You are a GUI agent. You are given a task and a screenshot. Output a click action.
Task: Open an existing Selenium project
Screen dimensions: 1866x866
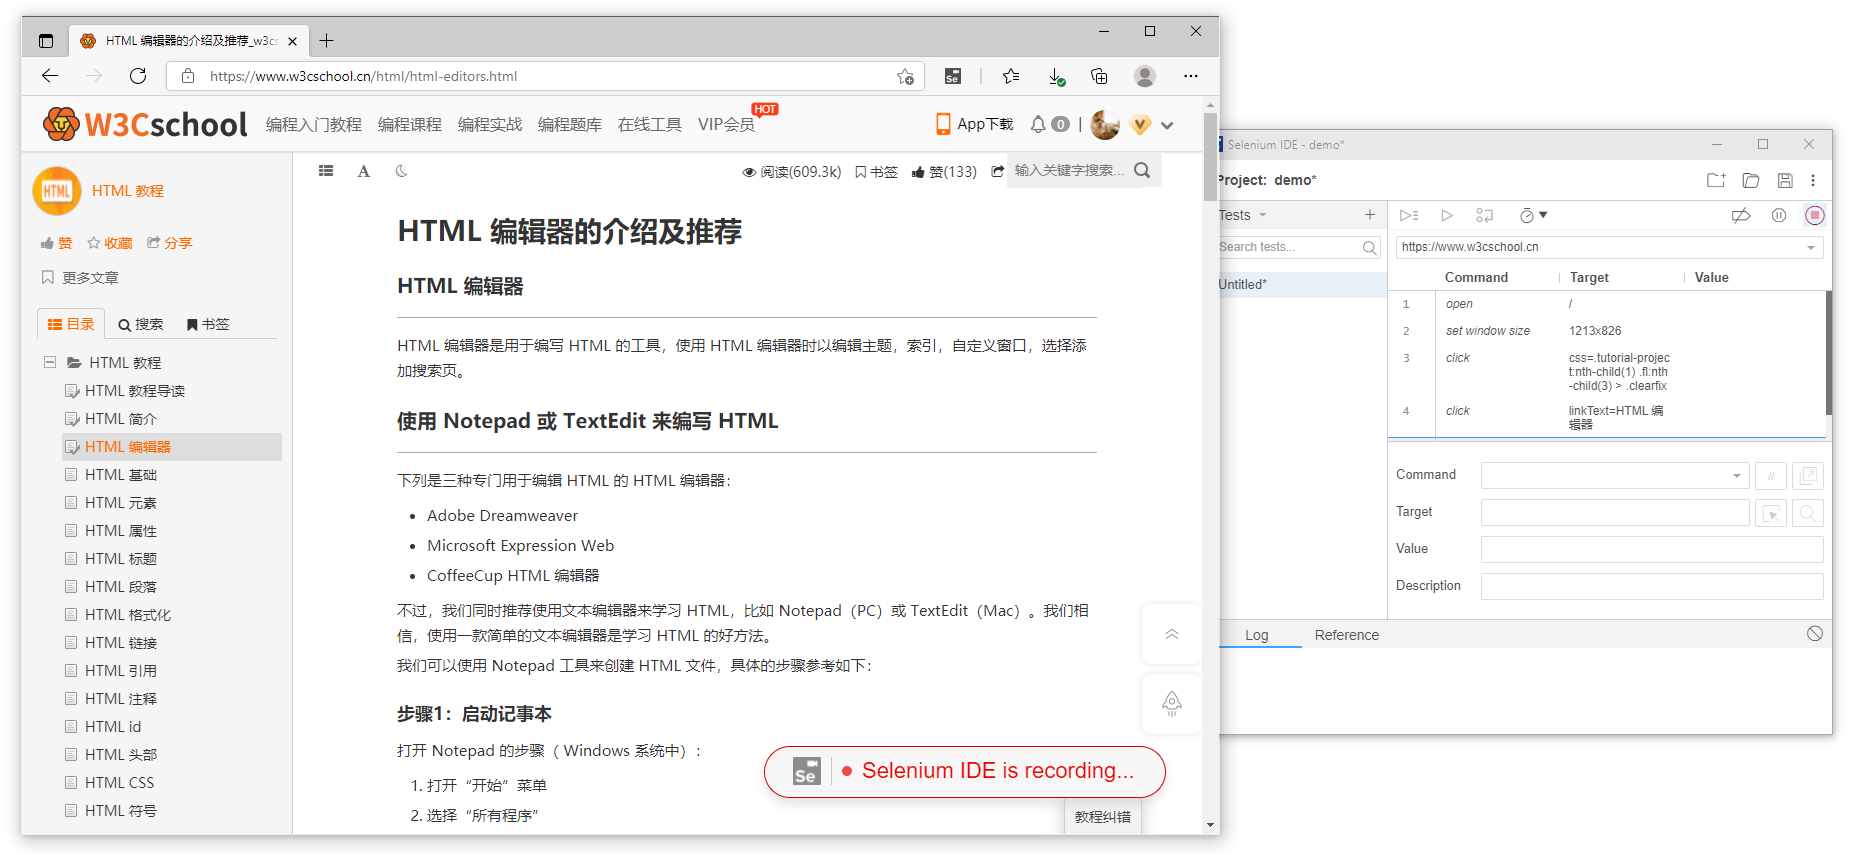1750,180
